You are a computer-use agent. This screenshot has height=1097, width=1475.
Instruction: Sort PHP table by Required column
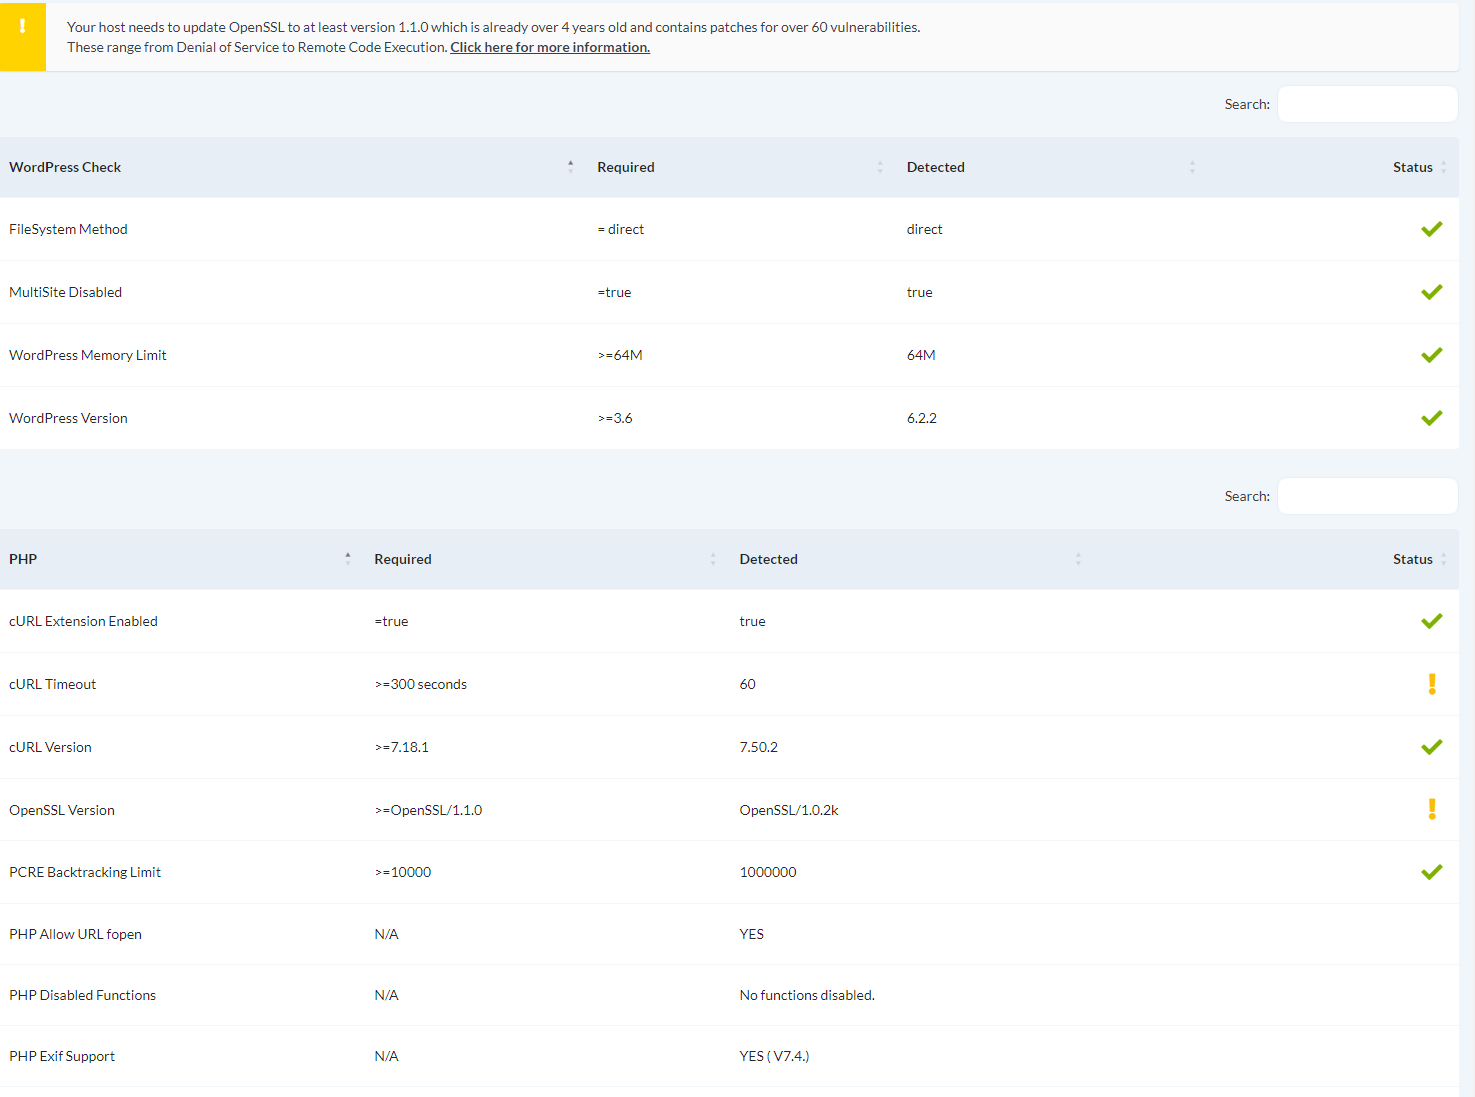547,559
